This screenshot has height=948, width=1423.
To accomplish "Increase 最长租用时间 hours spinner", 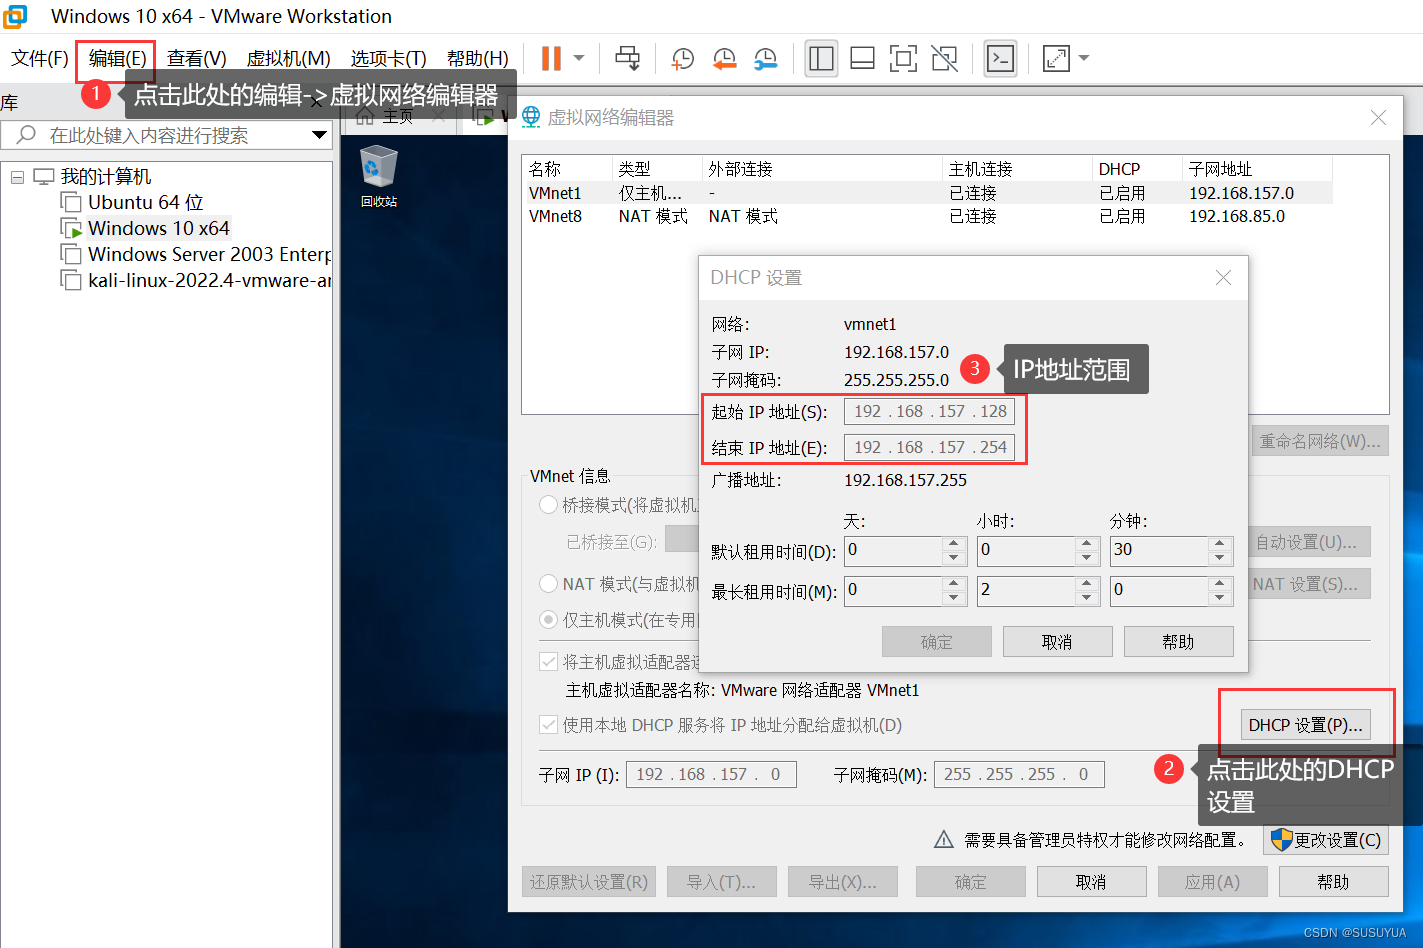I will [x=1088, y=584].
